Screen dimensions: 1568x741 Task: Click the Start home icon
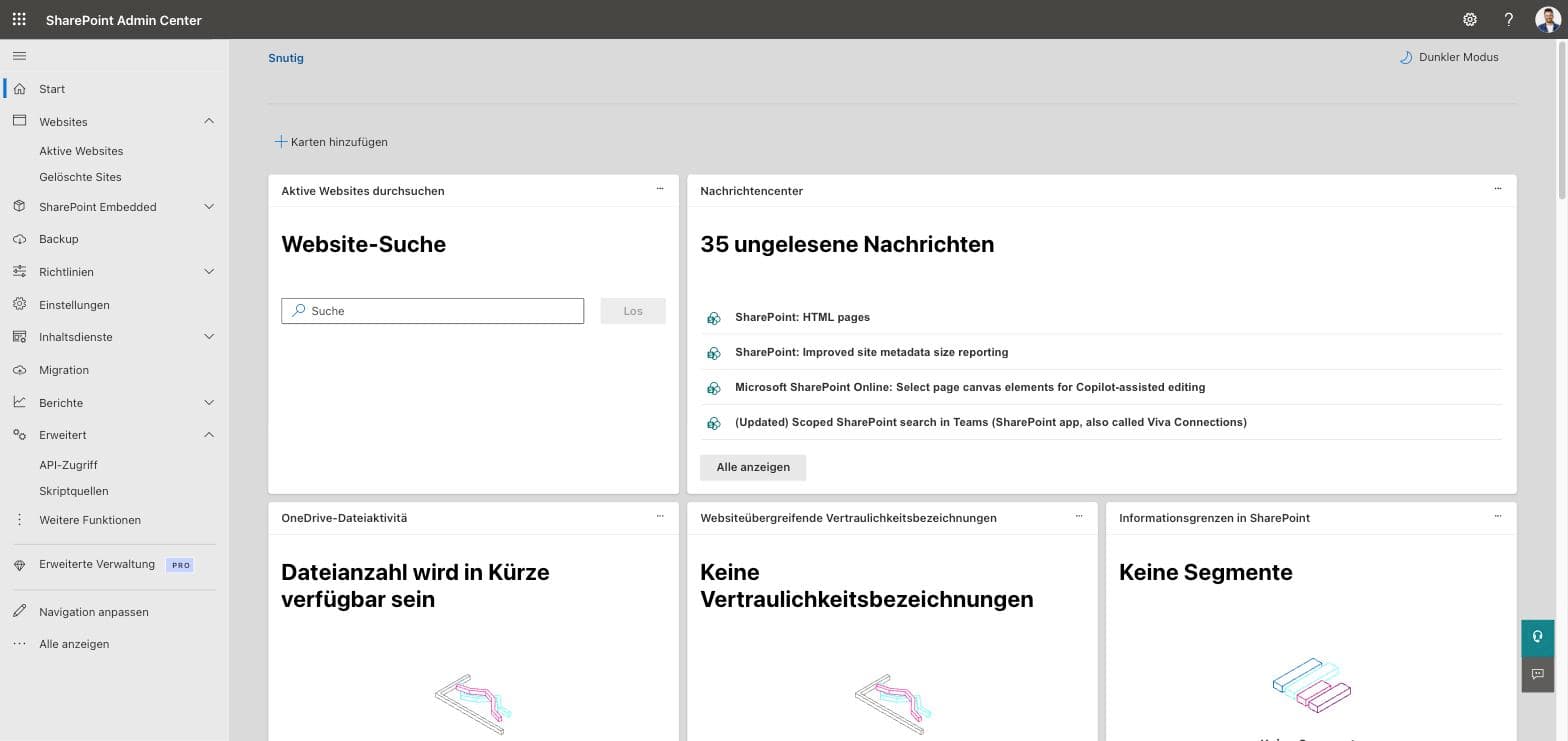pyautogui.click(x=19, y=89)
